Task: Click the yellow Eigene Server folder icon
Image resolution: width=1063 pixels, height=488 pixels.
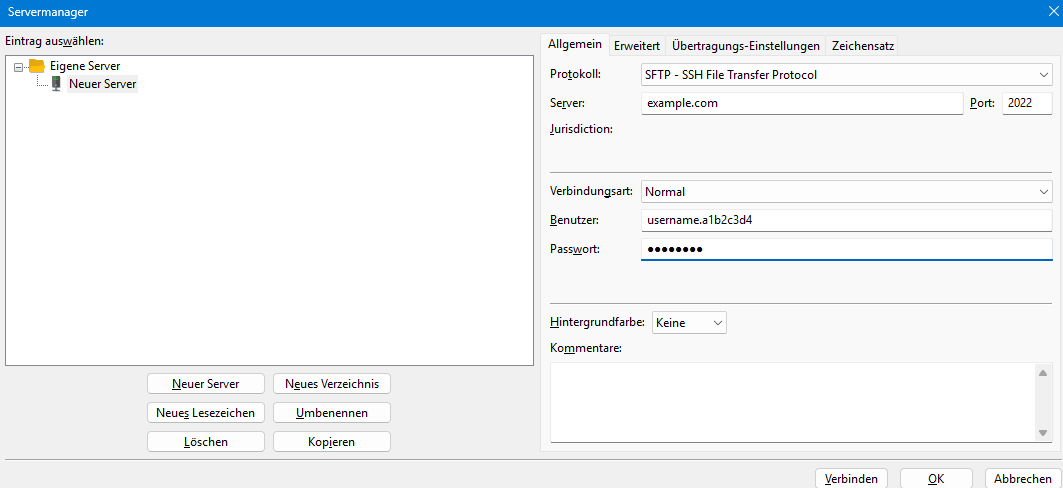Action: [37, 66]
